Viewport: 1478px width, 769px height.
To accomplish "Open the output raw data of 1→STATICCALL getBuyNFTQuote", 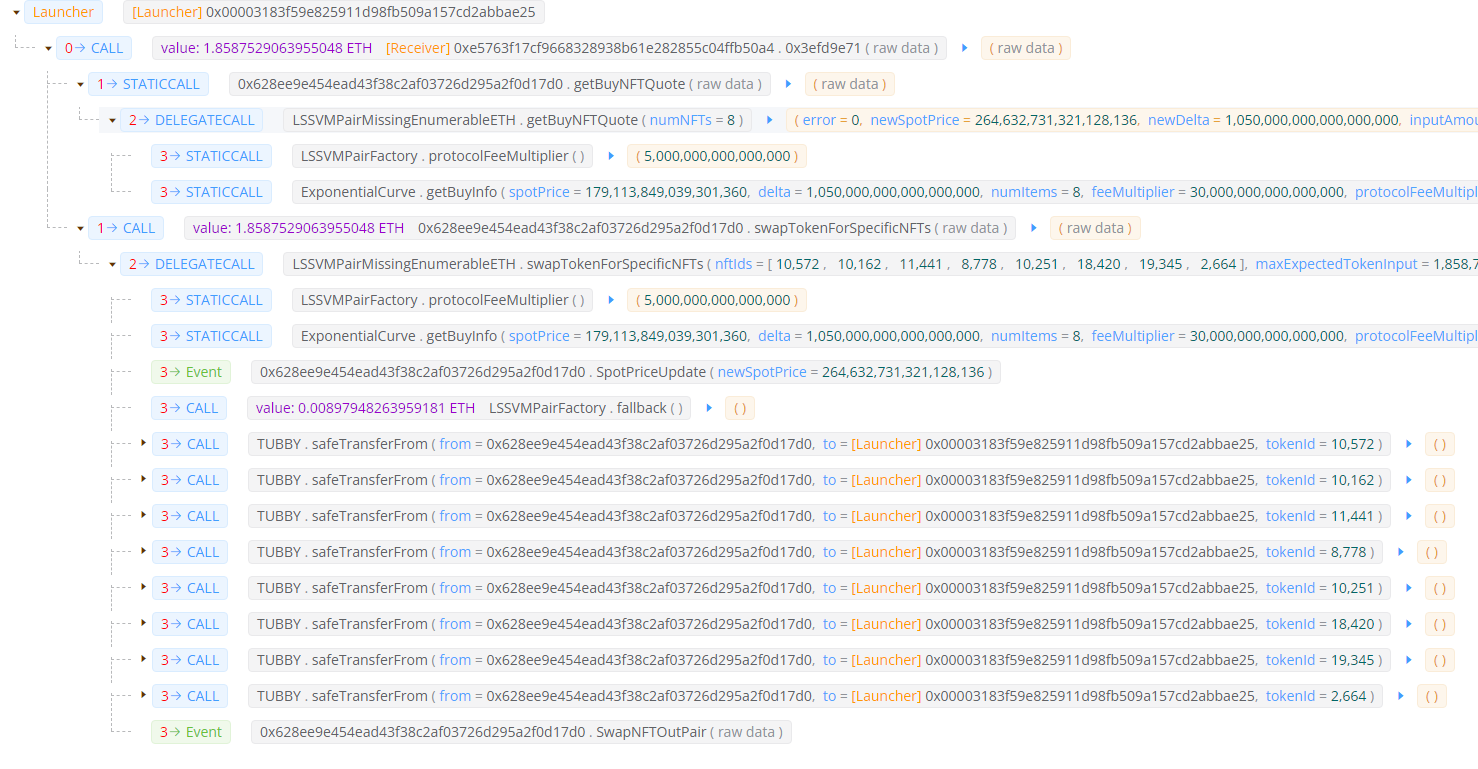I will [x=850, y=84].
